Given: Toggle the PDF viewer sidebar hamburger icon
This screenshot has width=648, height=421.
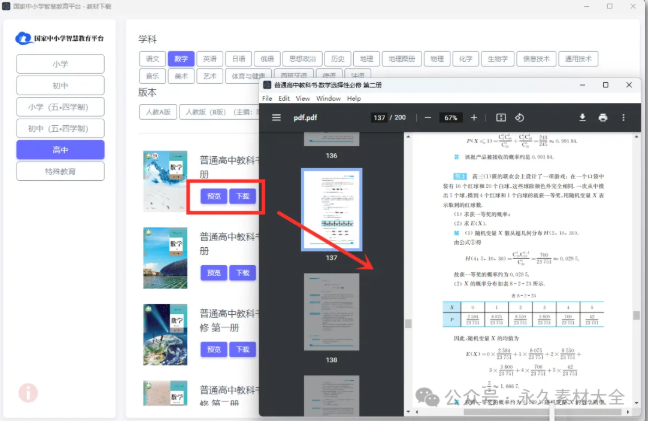Looking at the screenshot, I should coord(276,118).
